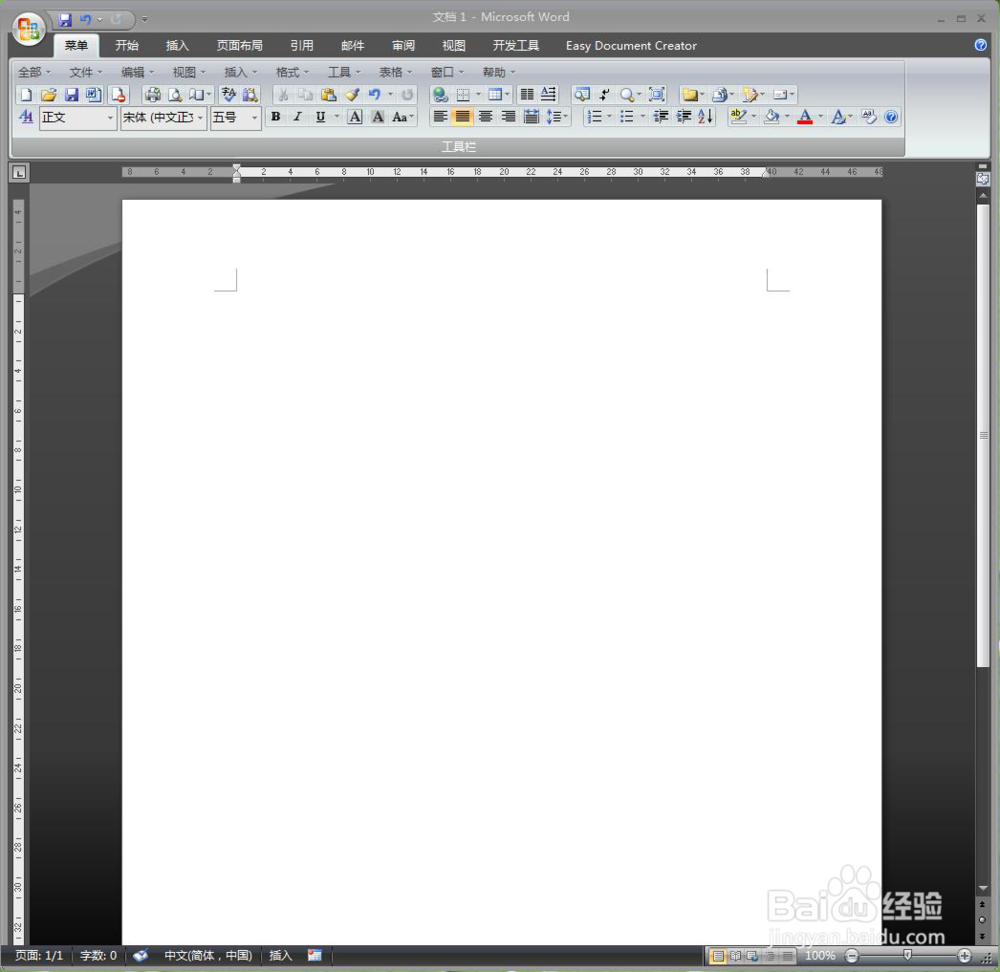The image size is (1000, 972).
Task: Toggle Bold formatting
Action: (276, 117)
